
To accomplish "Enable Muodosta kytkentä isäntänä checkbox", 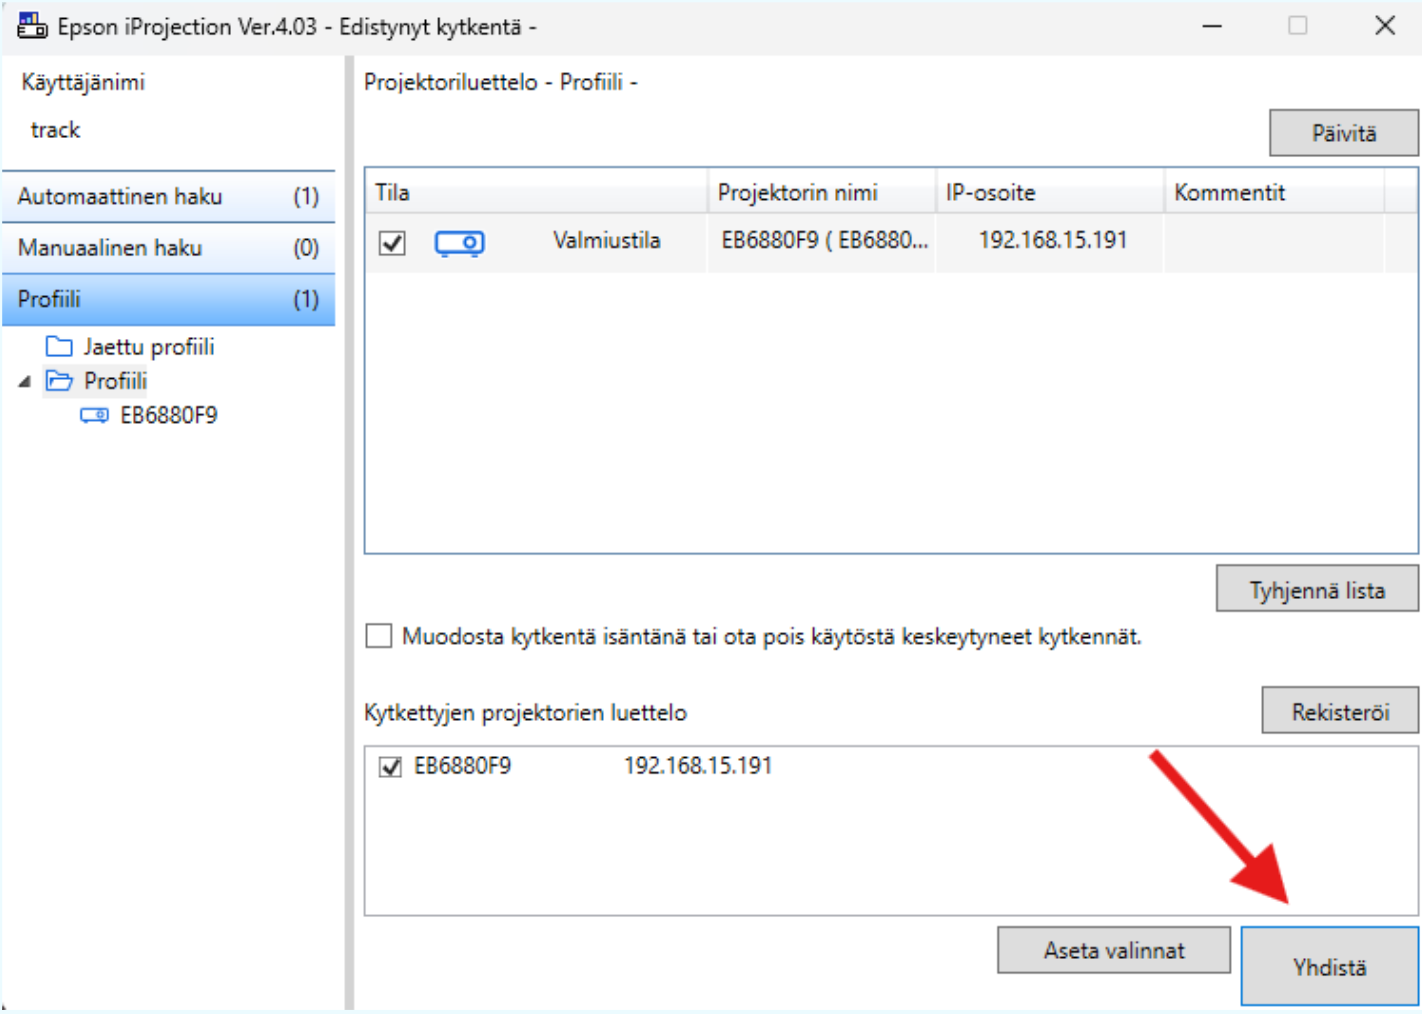I will 379,636.
